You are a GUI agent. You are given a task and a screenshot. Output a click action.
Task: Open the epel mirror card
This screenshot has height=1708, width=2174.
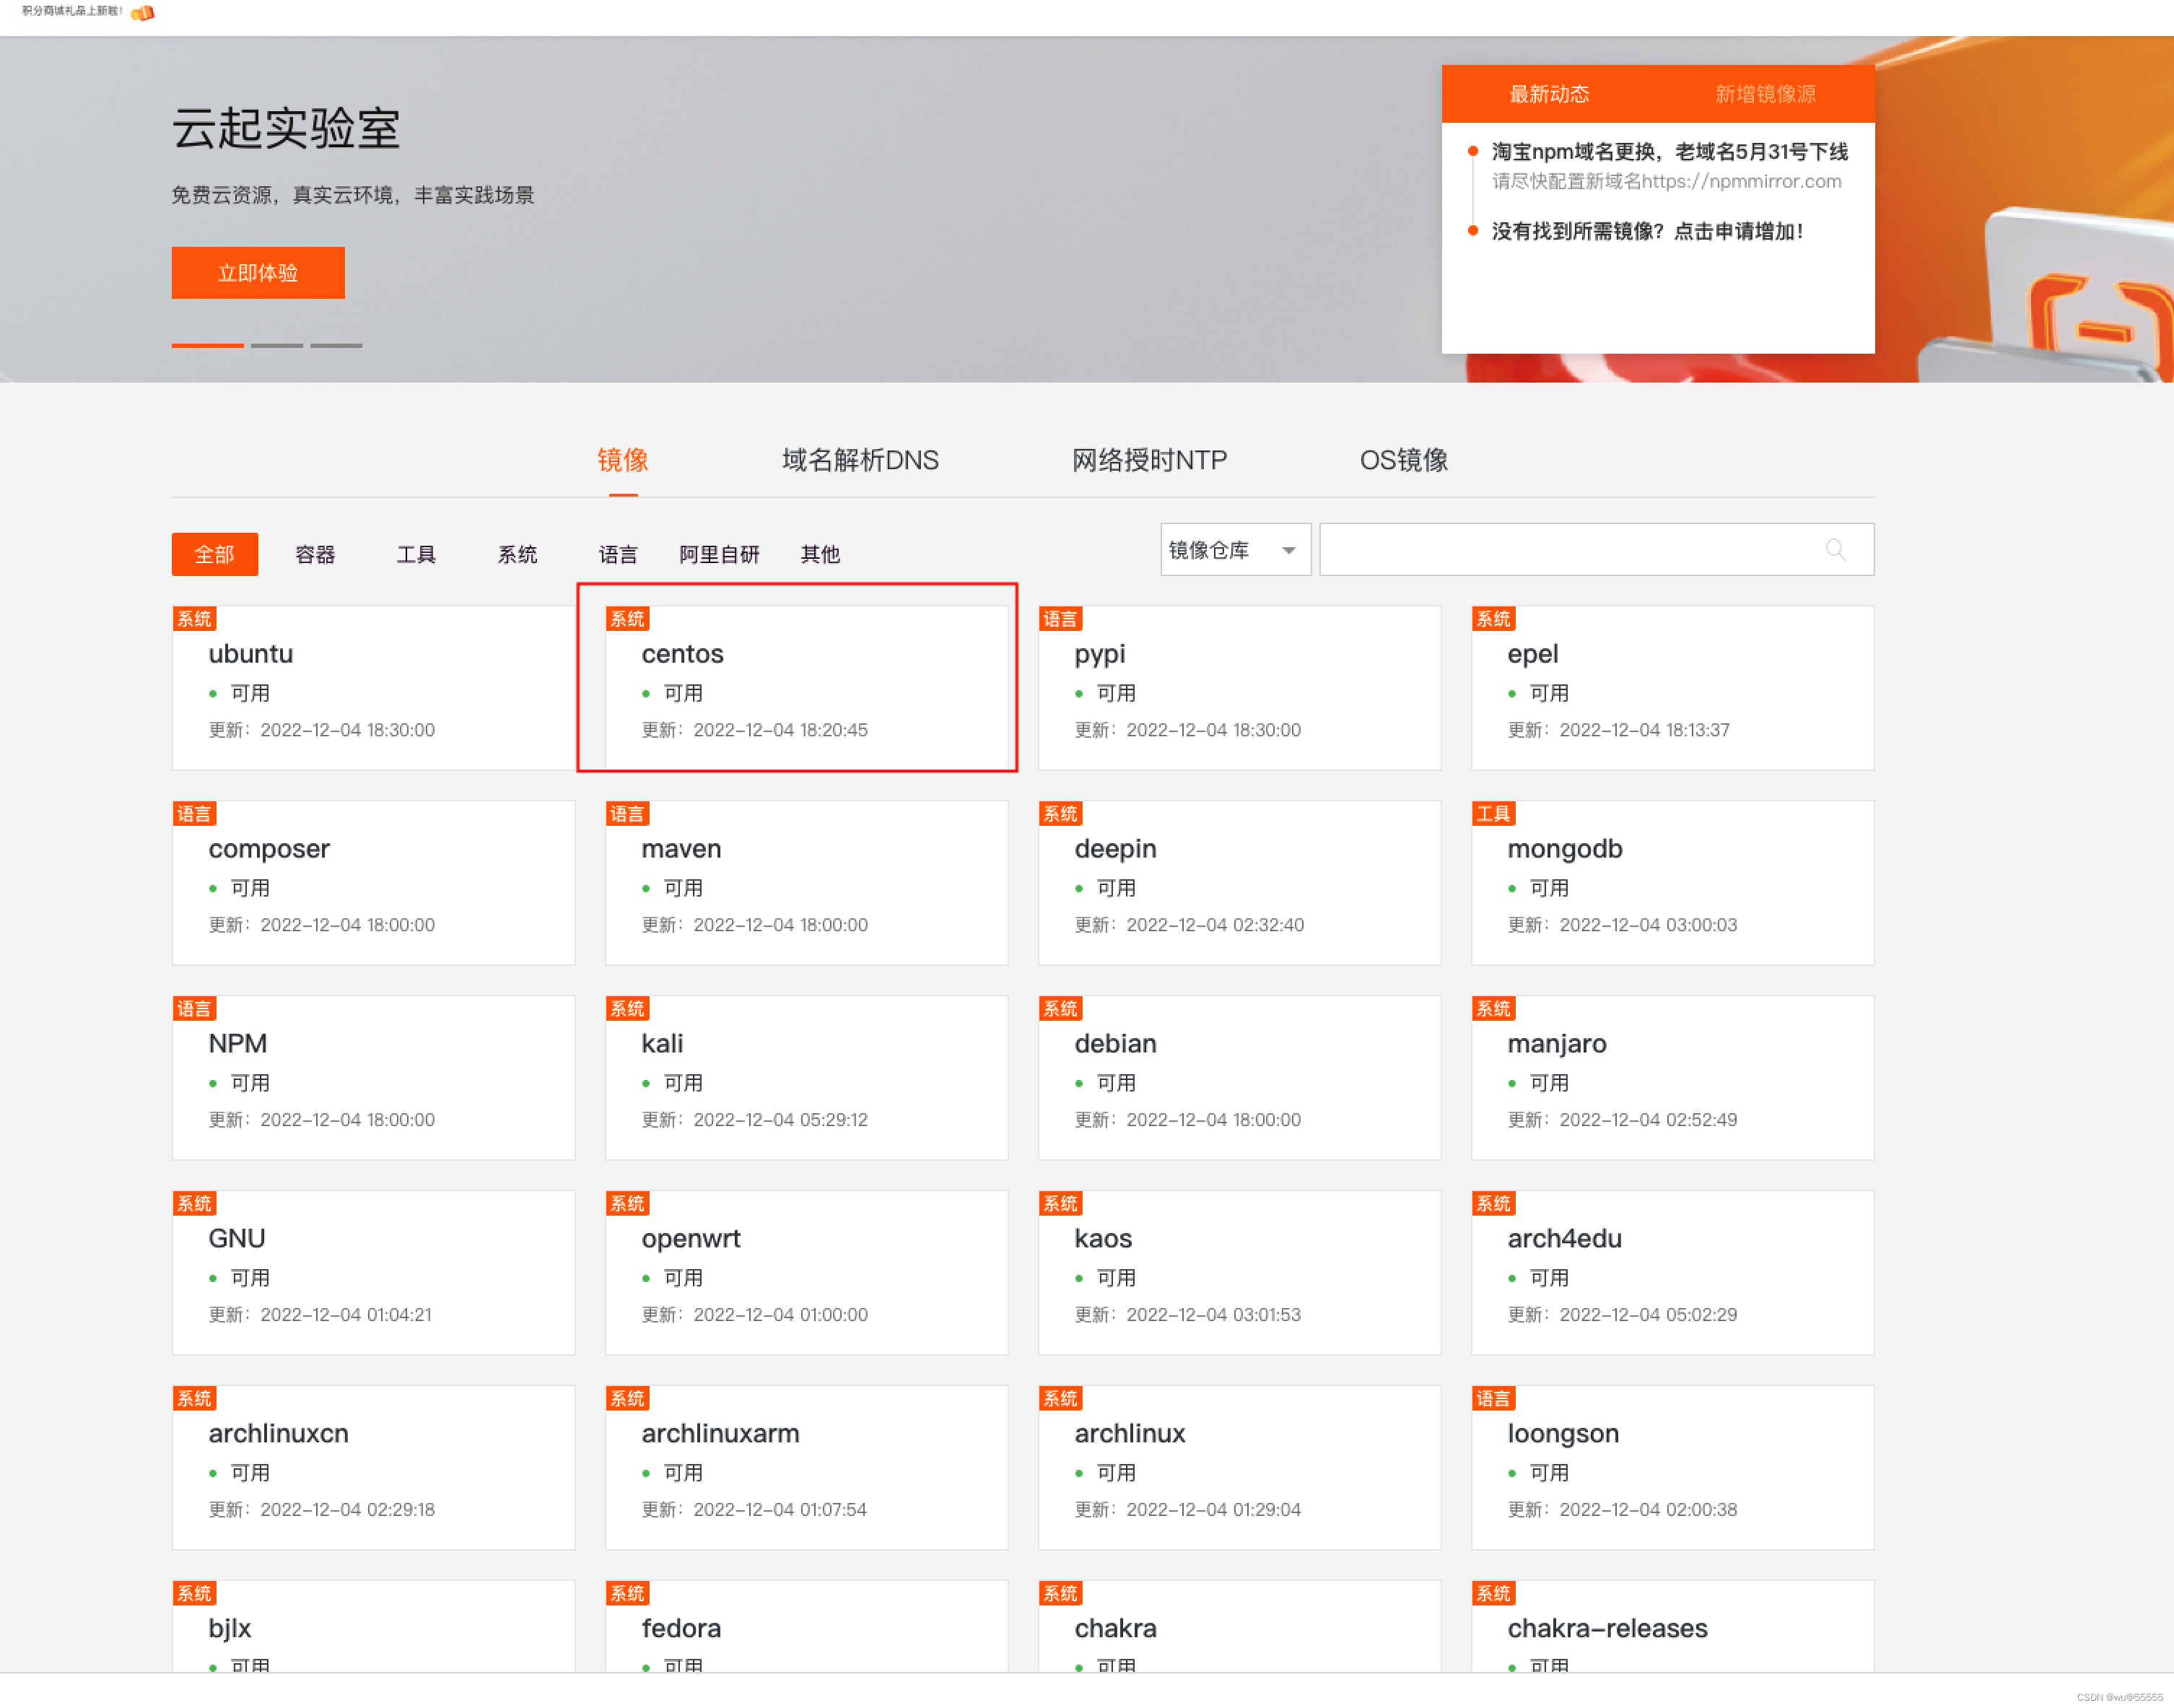1672,688
